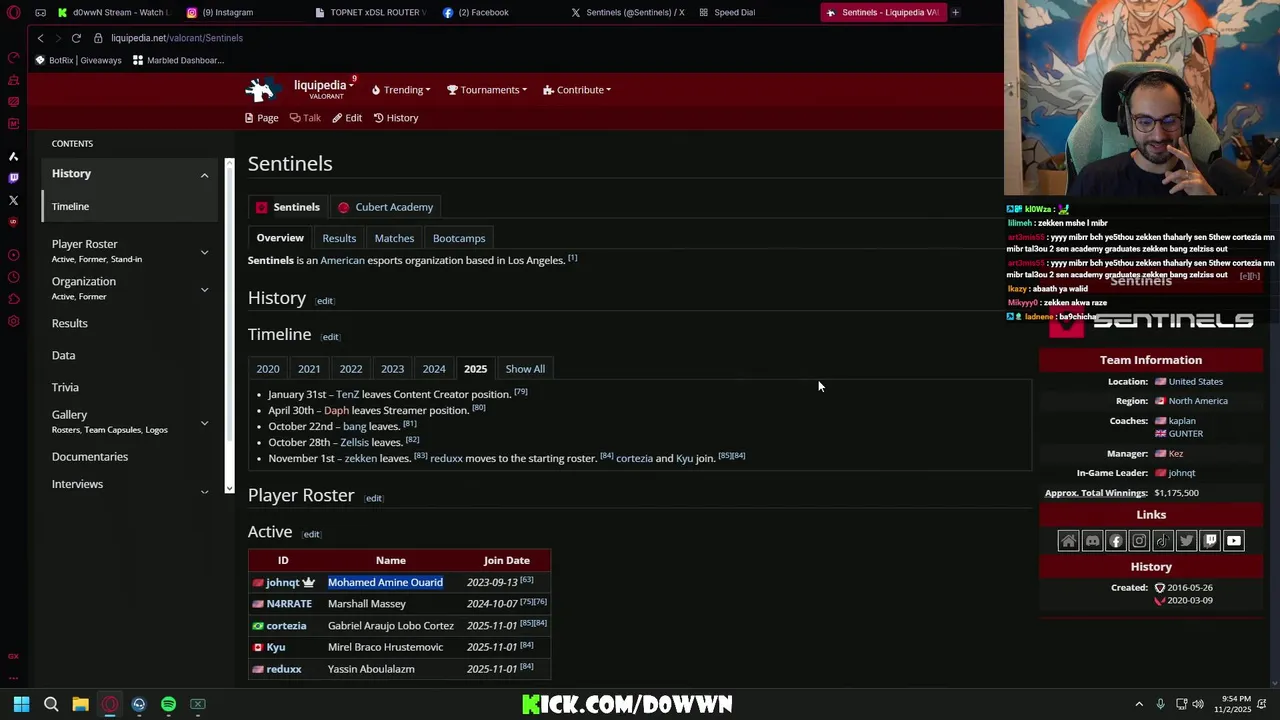This screenshot has height=720, width=1280.
Task: Open File Explorer from taskbar
Action: [x=80, y=704]
